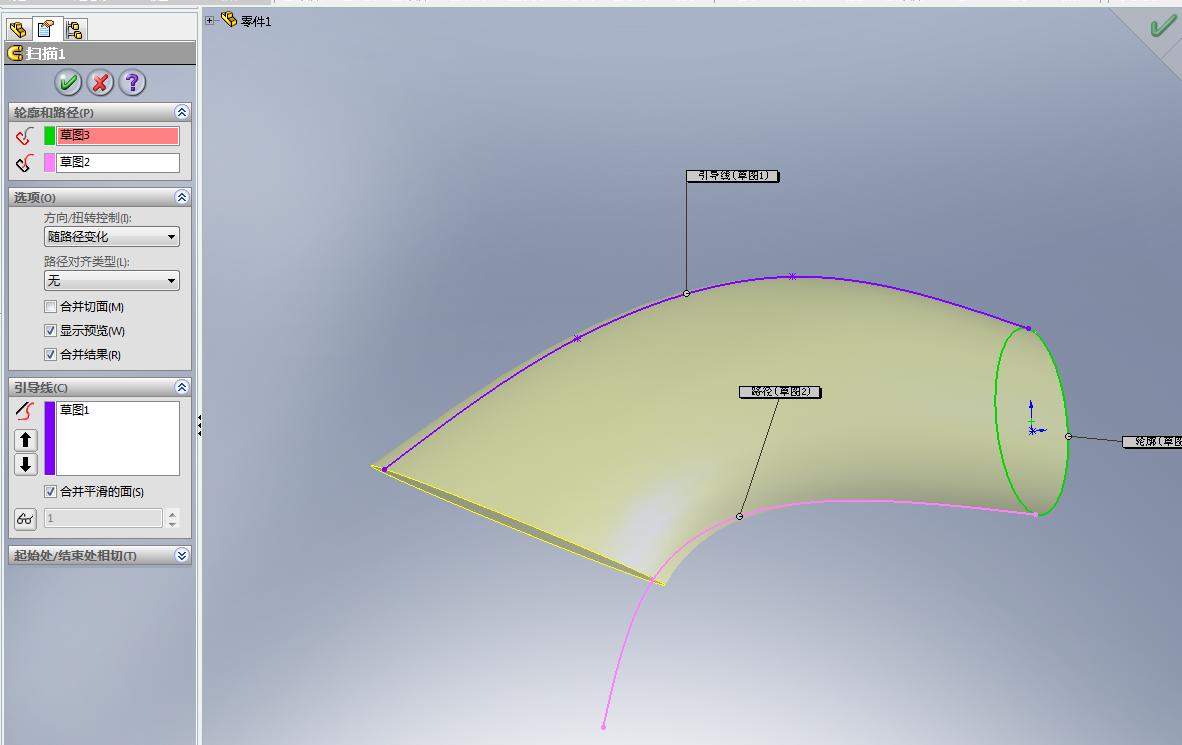Image resolution: width=1182 pixels, height=745 pixels.
Task: Open the 路径对齐类型 dropdown
Action: tap(112, 281)
